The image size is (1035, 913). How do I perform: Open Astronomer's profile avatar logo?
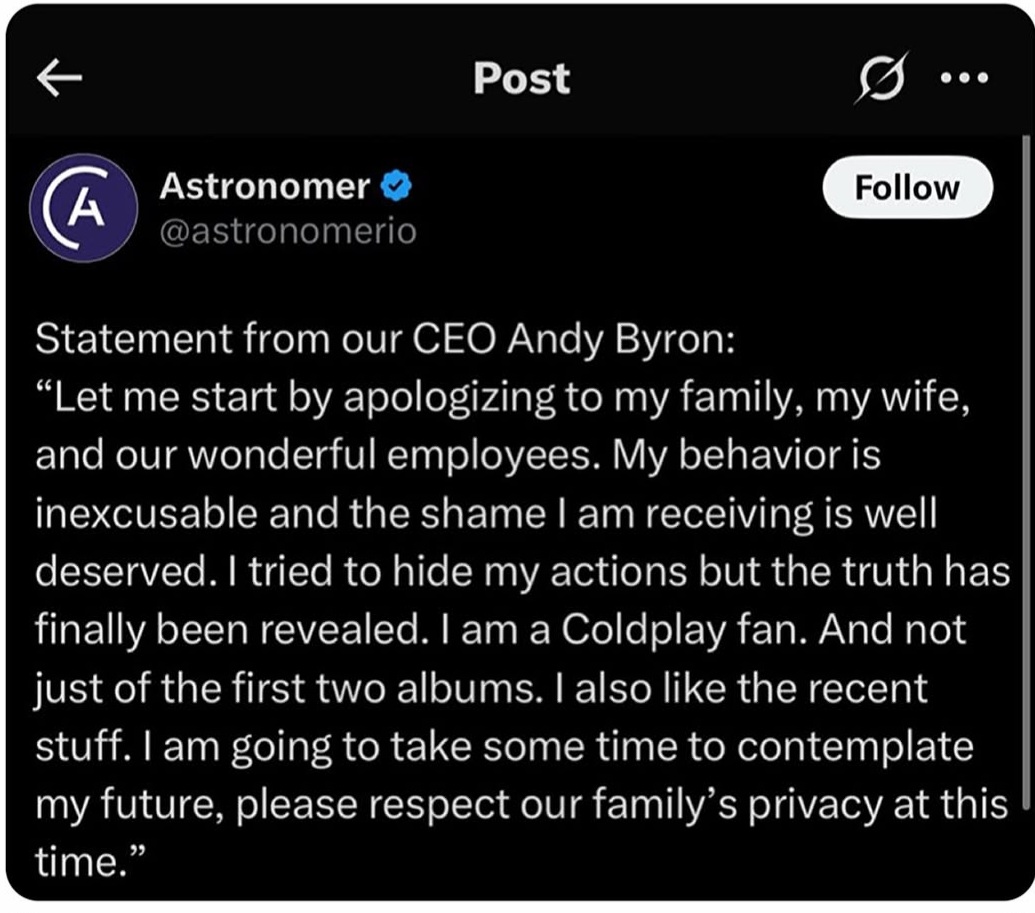(x=83, y=207)
